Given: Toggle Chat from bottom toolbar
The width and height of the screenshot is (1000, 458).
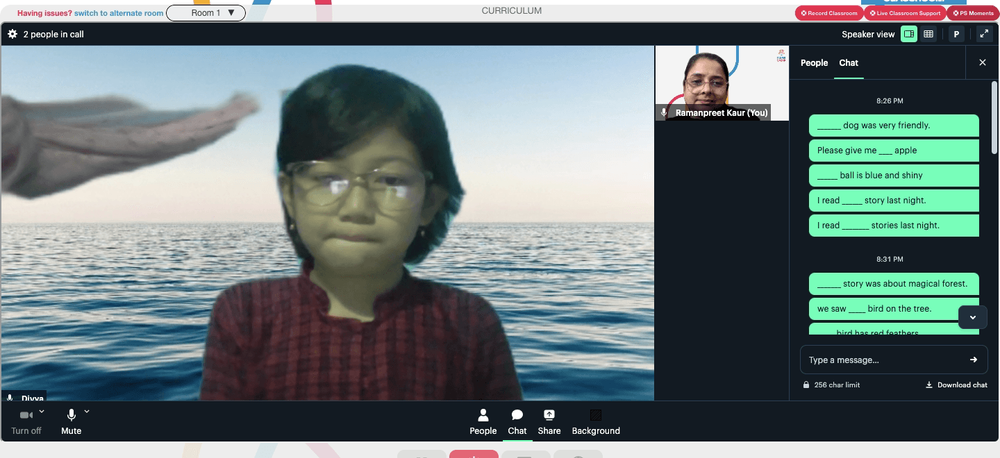Looking at the screenshot, I should click(x=517, y=422).
